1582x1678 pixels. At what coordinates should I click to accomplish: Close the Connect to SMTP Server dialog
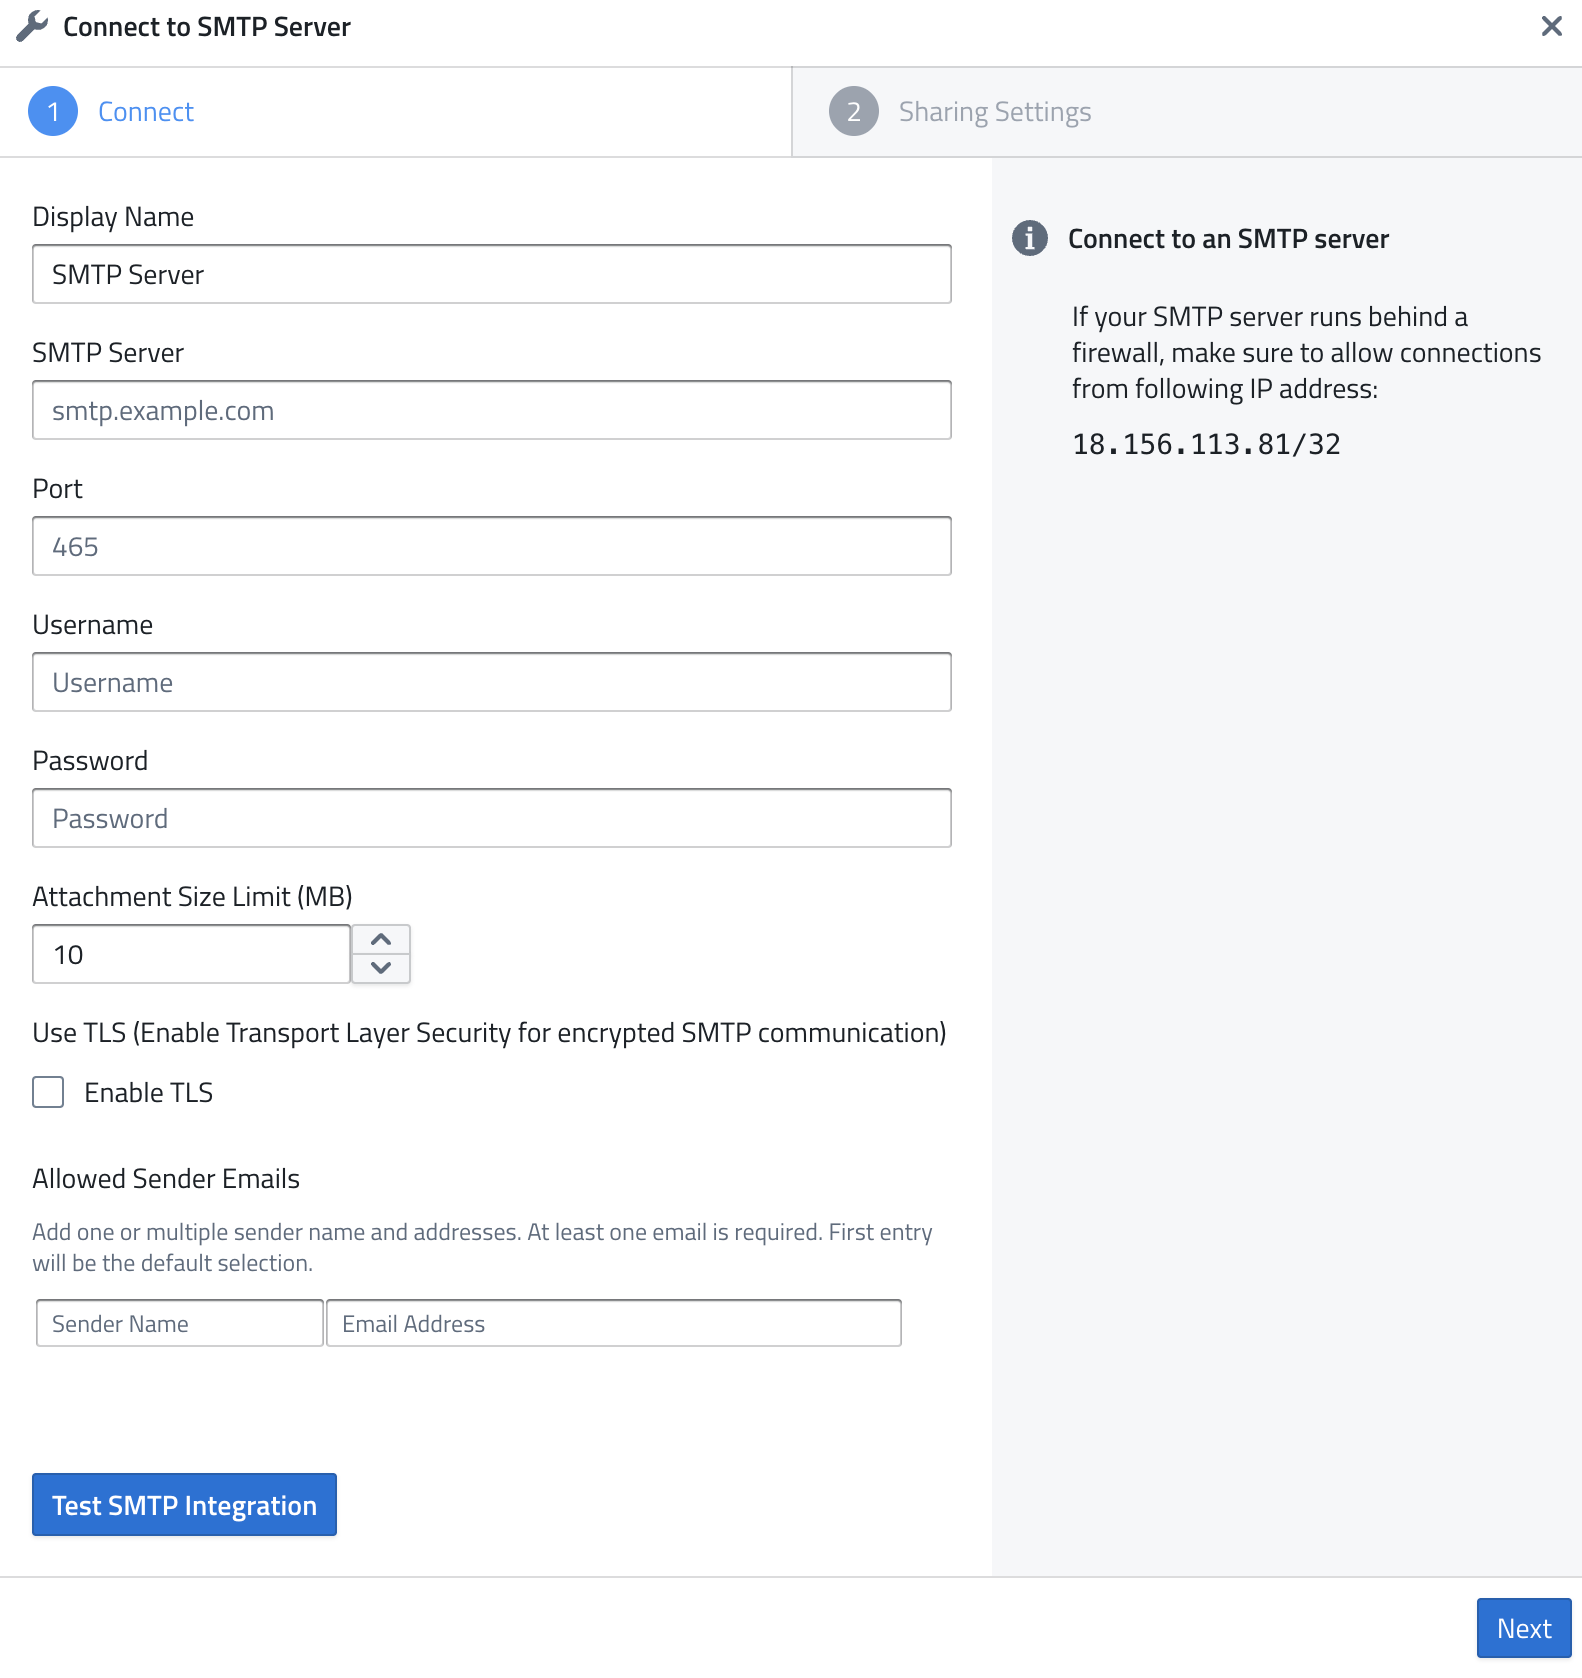point(1551,27)
